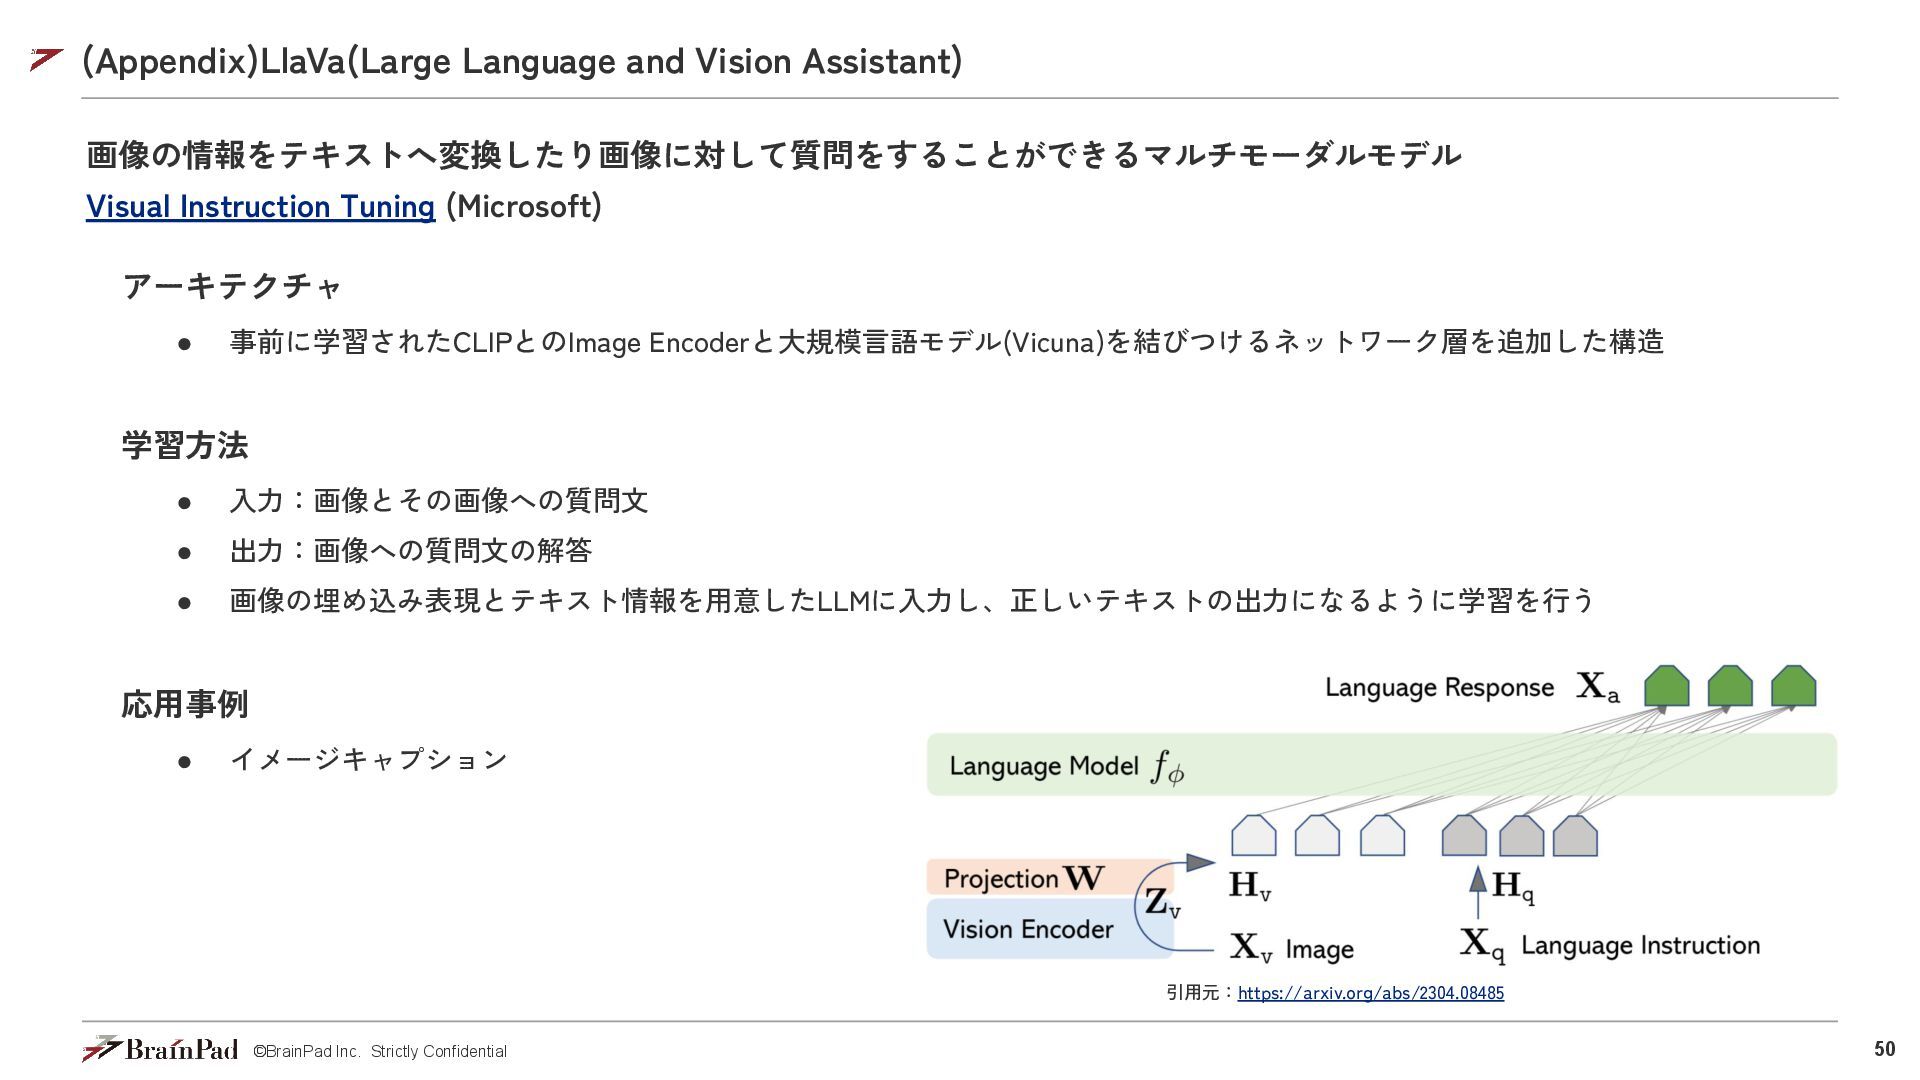Click the '応用事例' heading
The width and height of the screenshot is (1920, 1080).
pos(185,704)
